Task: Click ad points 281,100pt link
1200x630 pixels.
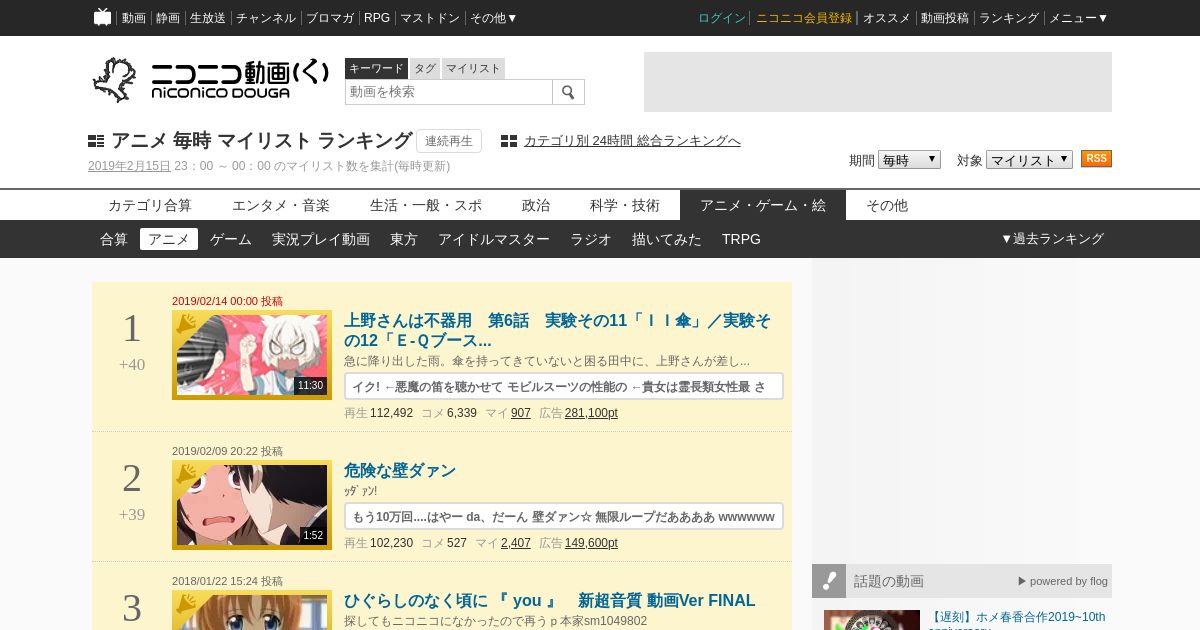Action: click(591, 413)
